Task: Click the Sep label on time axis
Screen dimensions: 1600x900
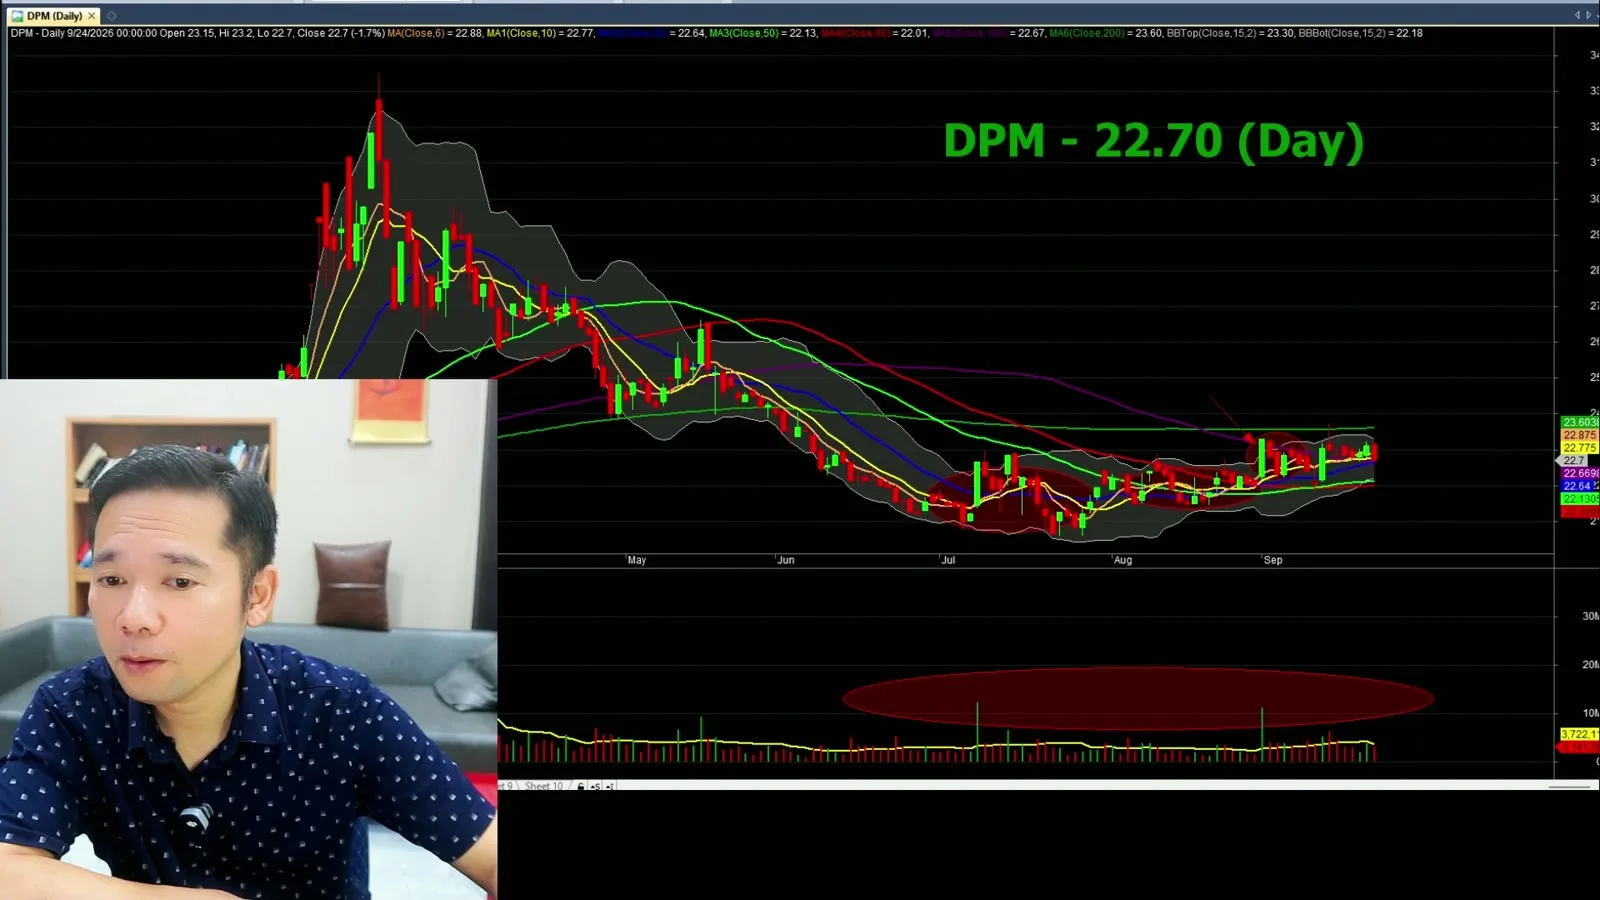Action: [1273, 560]
